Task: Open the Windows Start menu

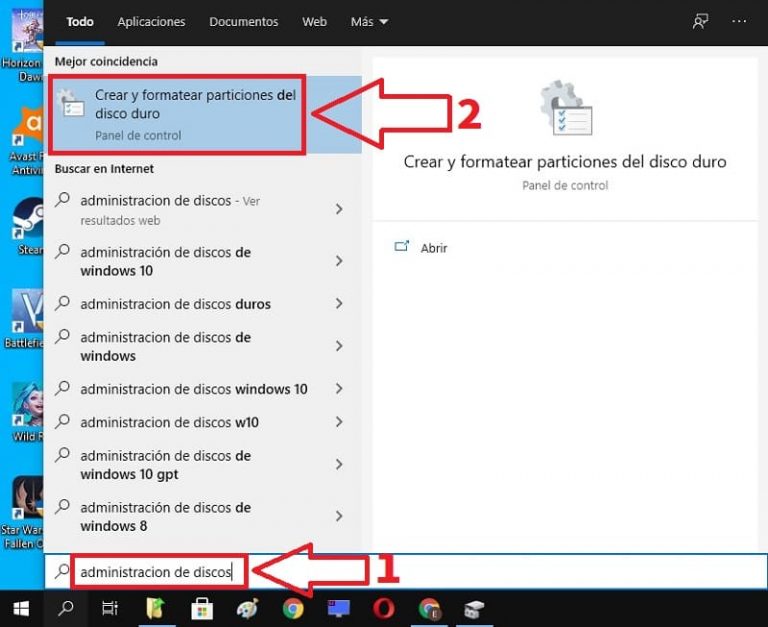Action: point(21,609)
